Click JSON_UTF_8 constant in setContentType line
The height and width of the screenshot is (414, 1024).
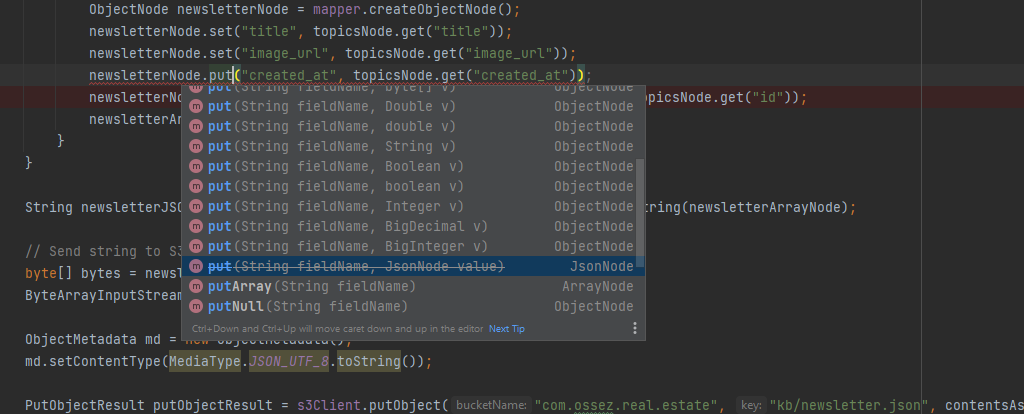point(289,361)
